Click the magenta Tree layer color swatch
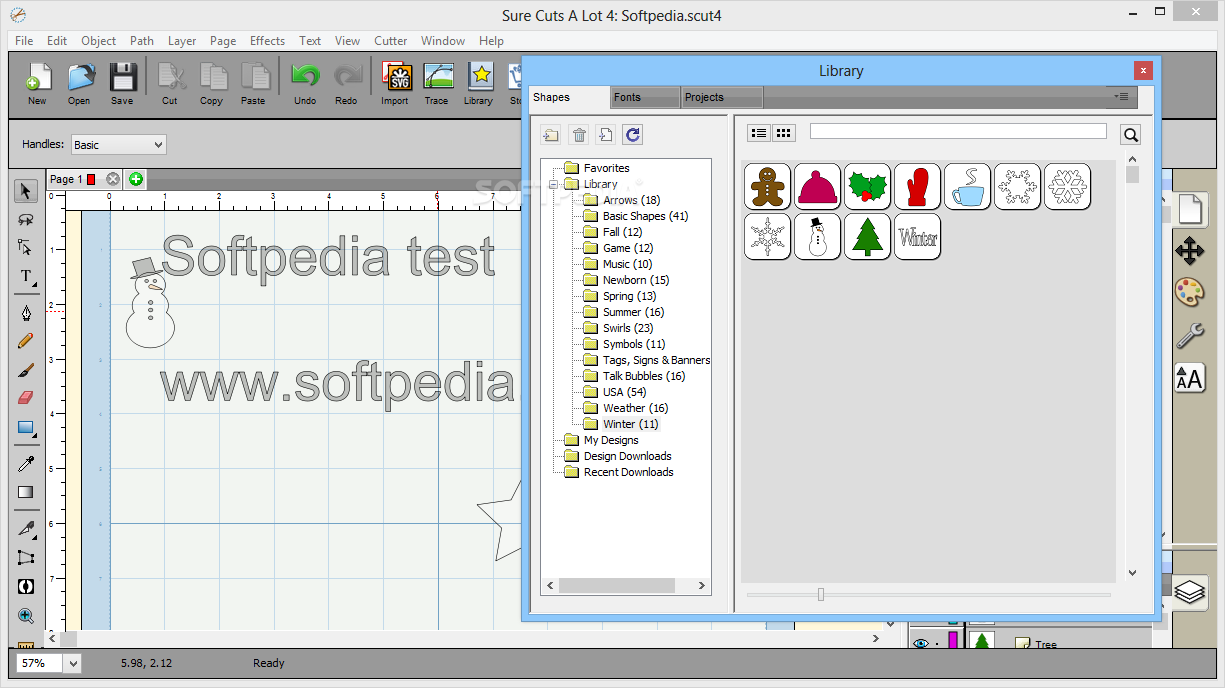 [953, 641]
